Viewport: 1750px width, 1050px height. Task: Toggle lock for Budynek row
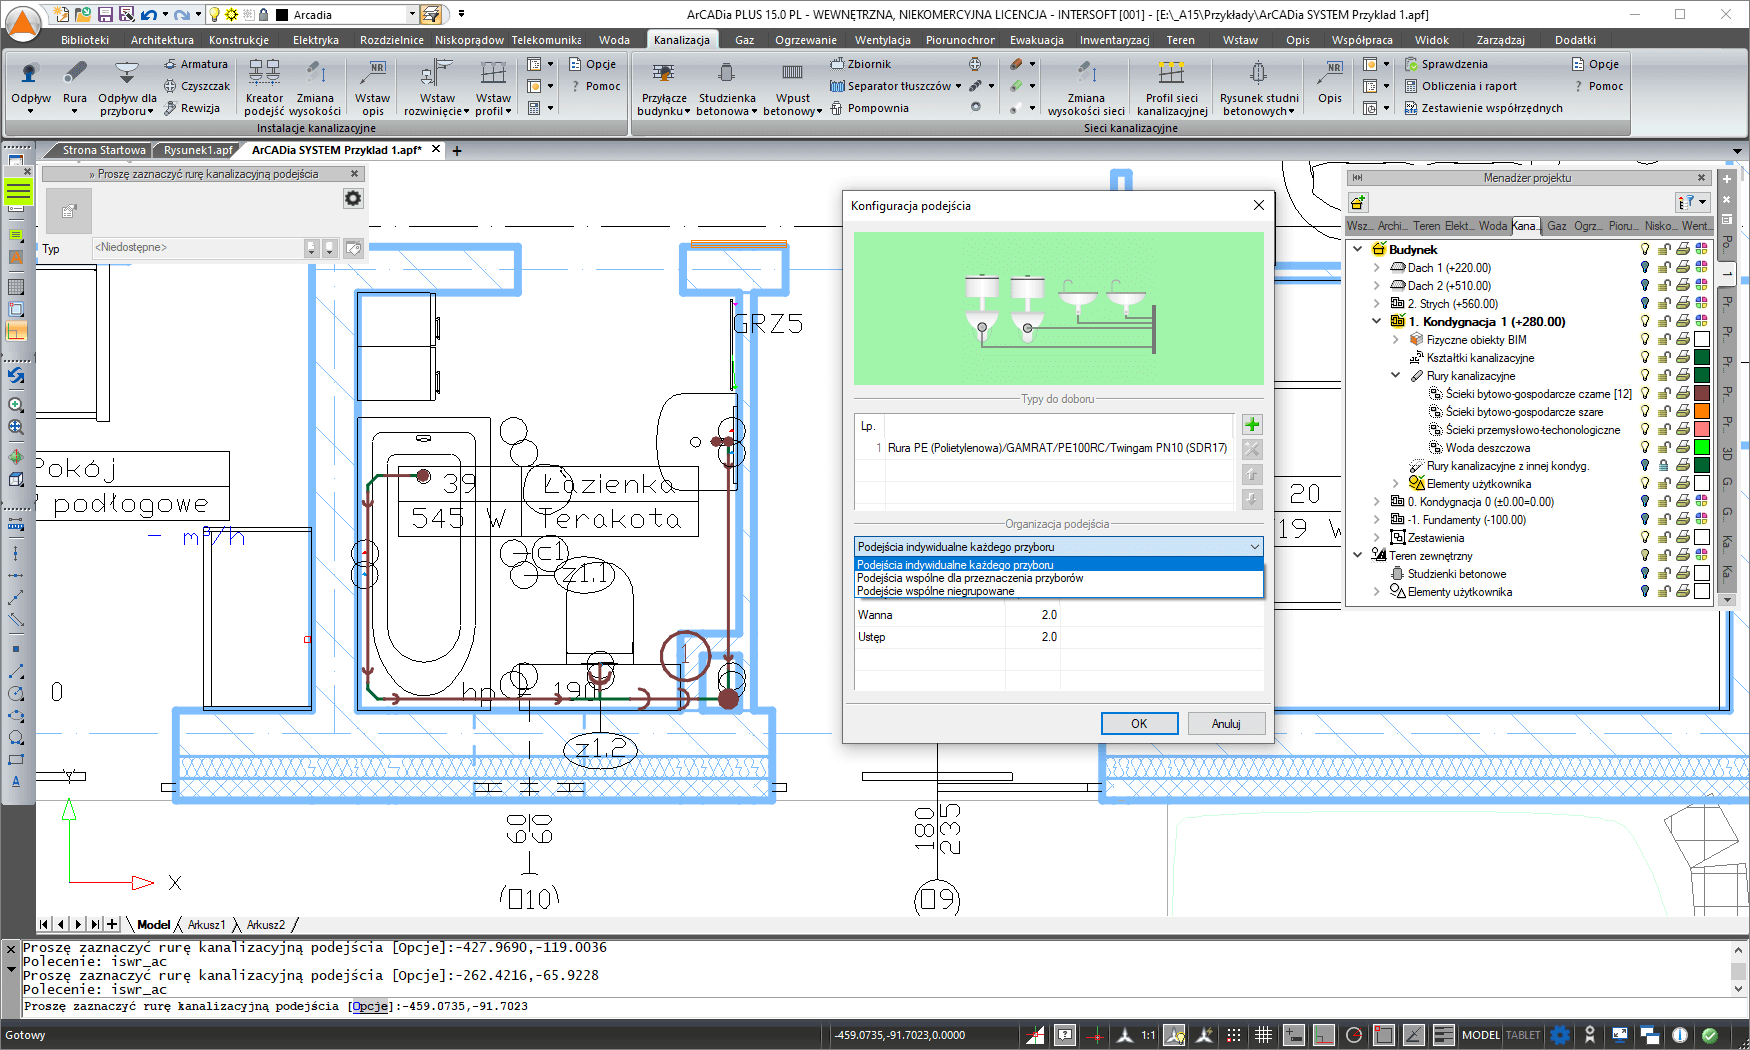coord(1664,250)
